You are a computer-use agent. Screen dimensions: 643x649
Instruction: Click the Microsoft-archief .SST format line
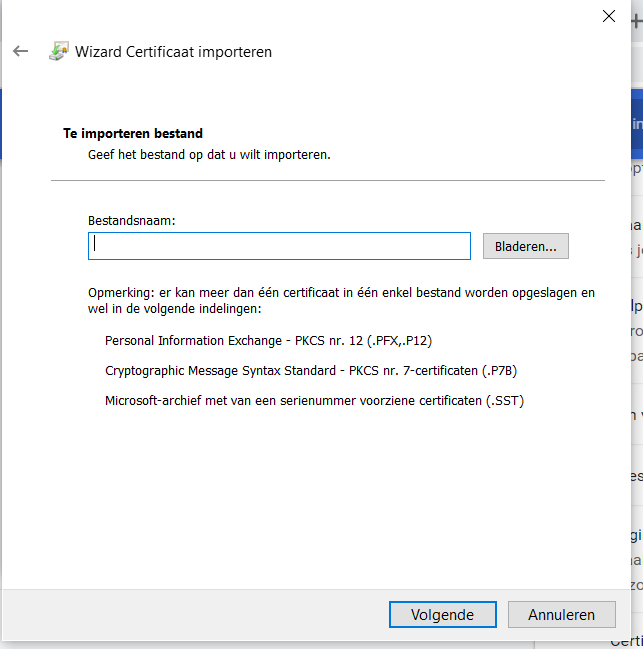[x=314, y=401]
